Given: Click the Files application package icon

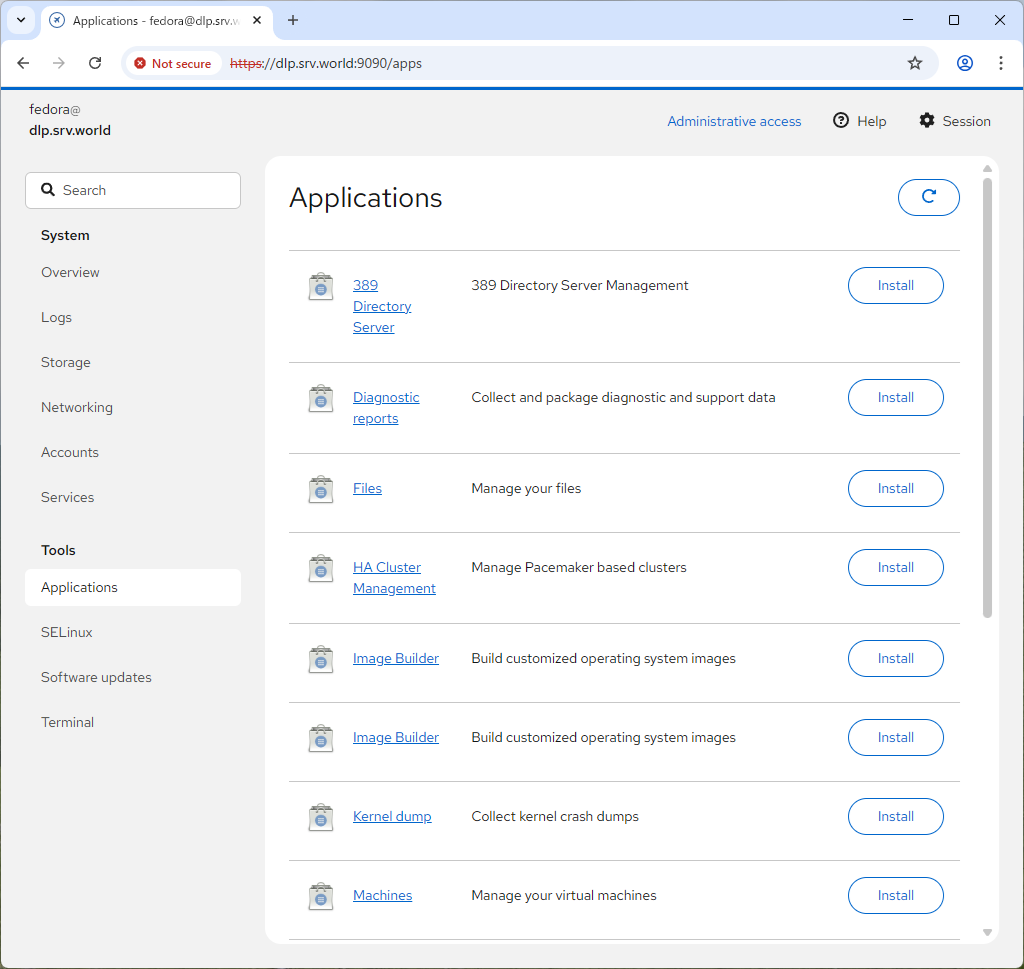Looking at the screenshot, I should coord(320,489).
